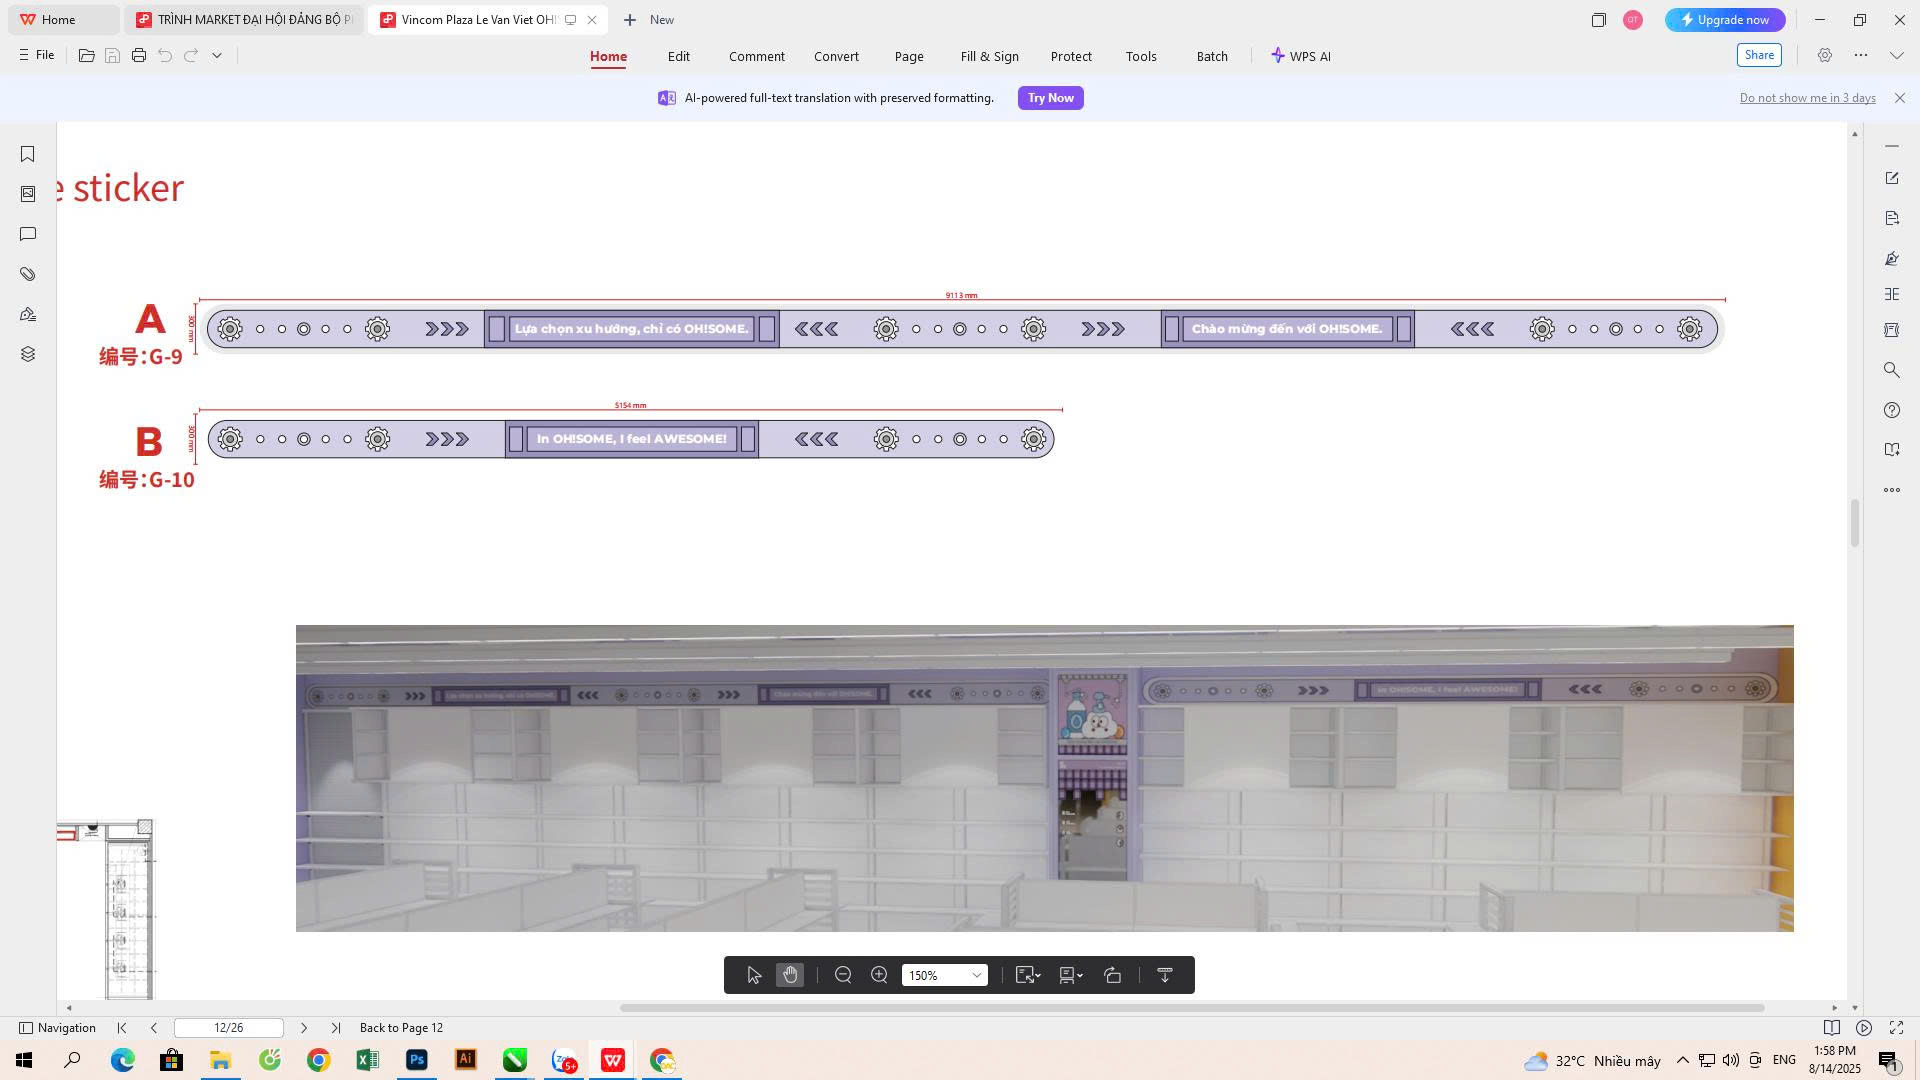
Task: Switch to the Comment tab
Action: pos(757,57)
